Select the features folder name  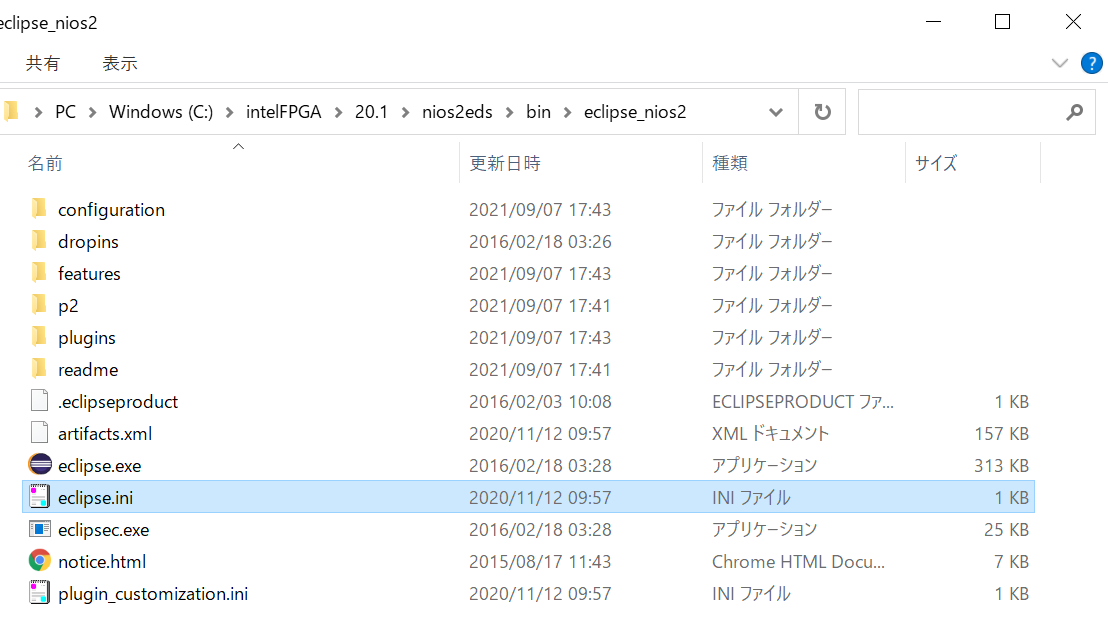pos(89,274)
